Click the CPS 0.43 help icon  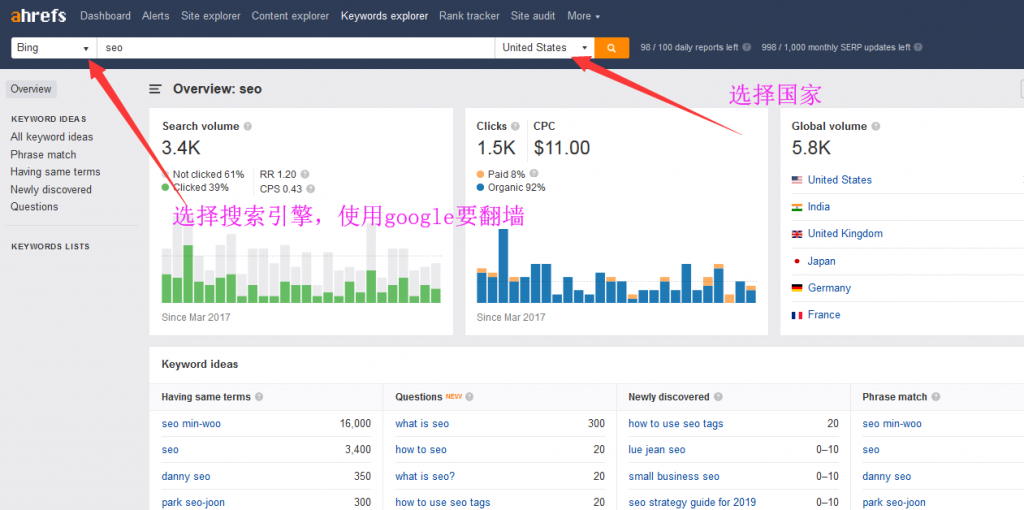tap(311, 189)
